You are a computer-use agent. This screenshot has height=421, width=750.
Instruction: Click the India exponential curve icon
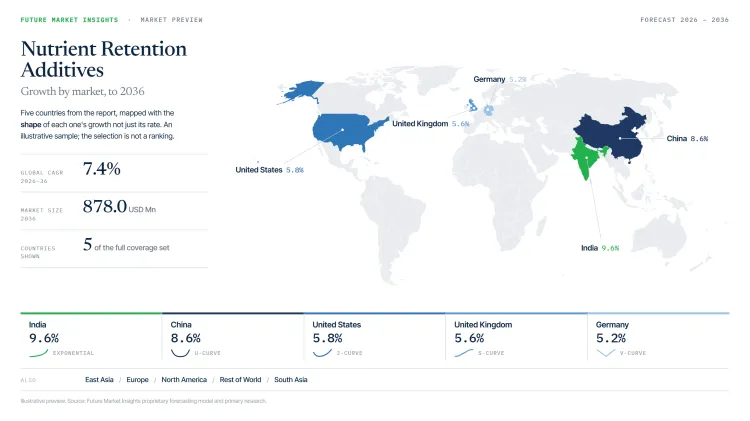[x=38, y=353]
